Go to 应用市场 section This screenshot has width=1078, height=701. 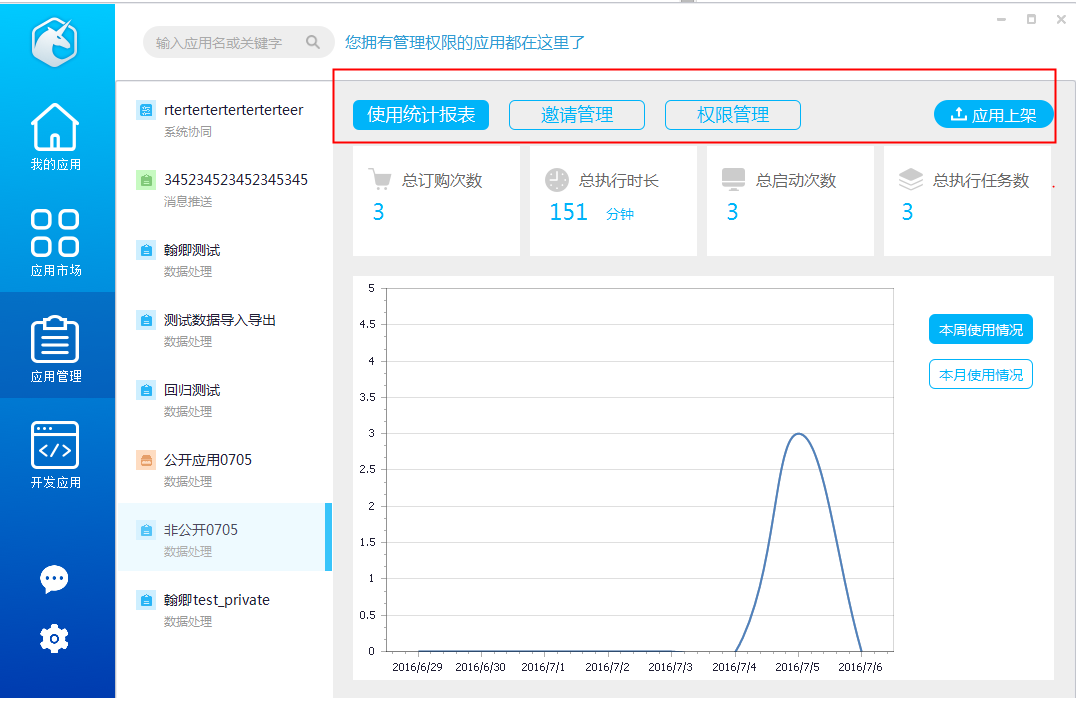pos(56,243)
